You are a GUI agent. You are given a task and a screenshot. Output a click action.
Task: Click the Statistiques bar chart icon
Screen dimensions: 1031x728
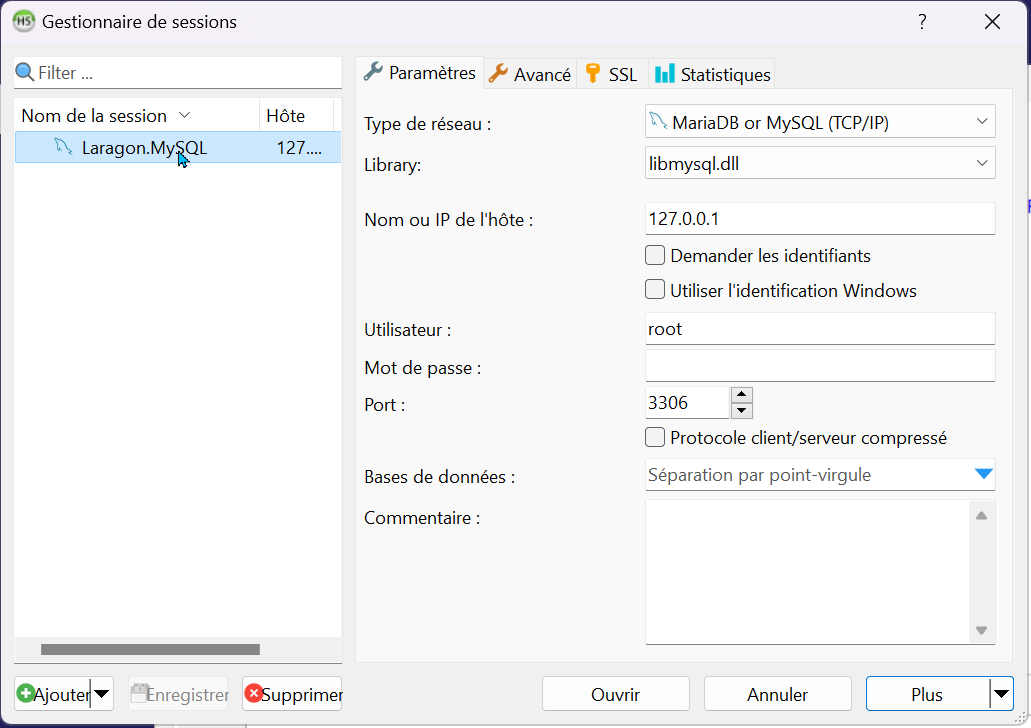664,74
